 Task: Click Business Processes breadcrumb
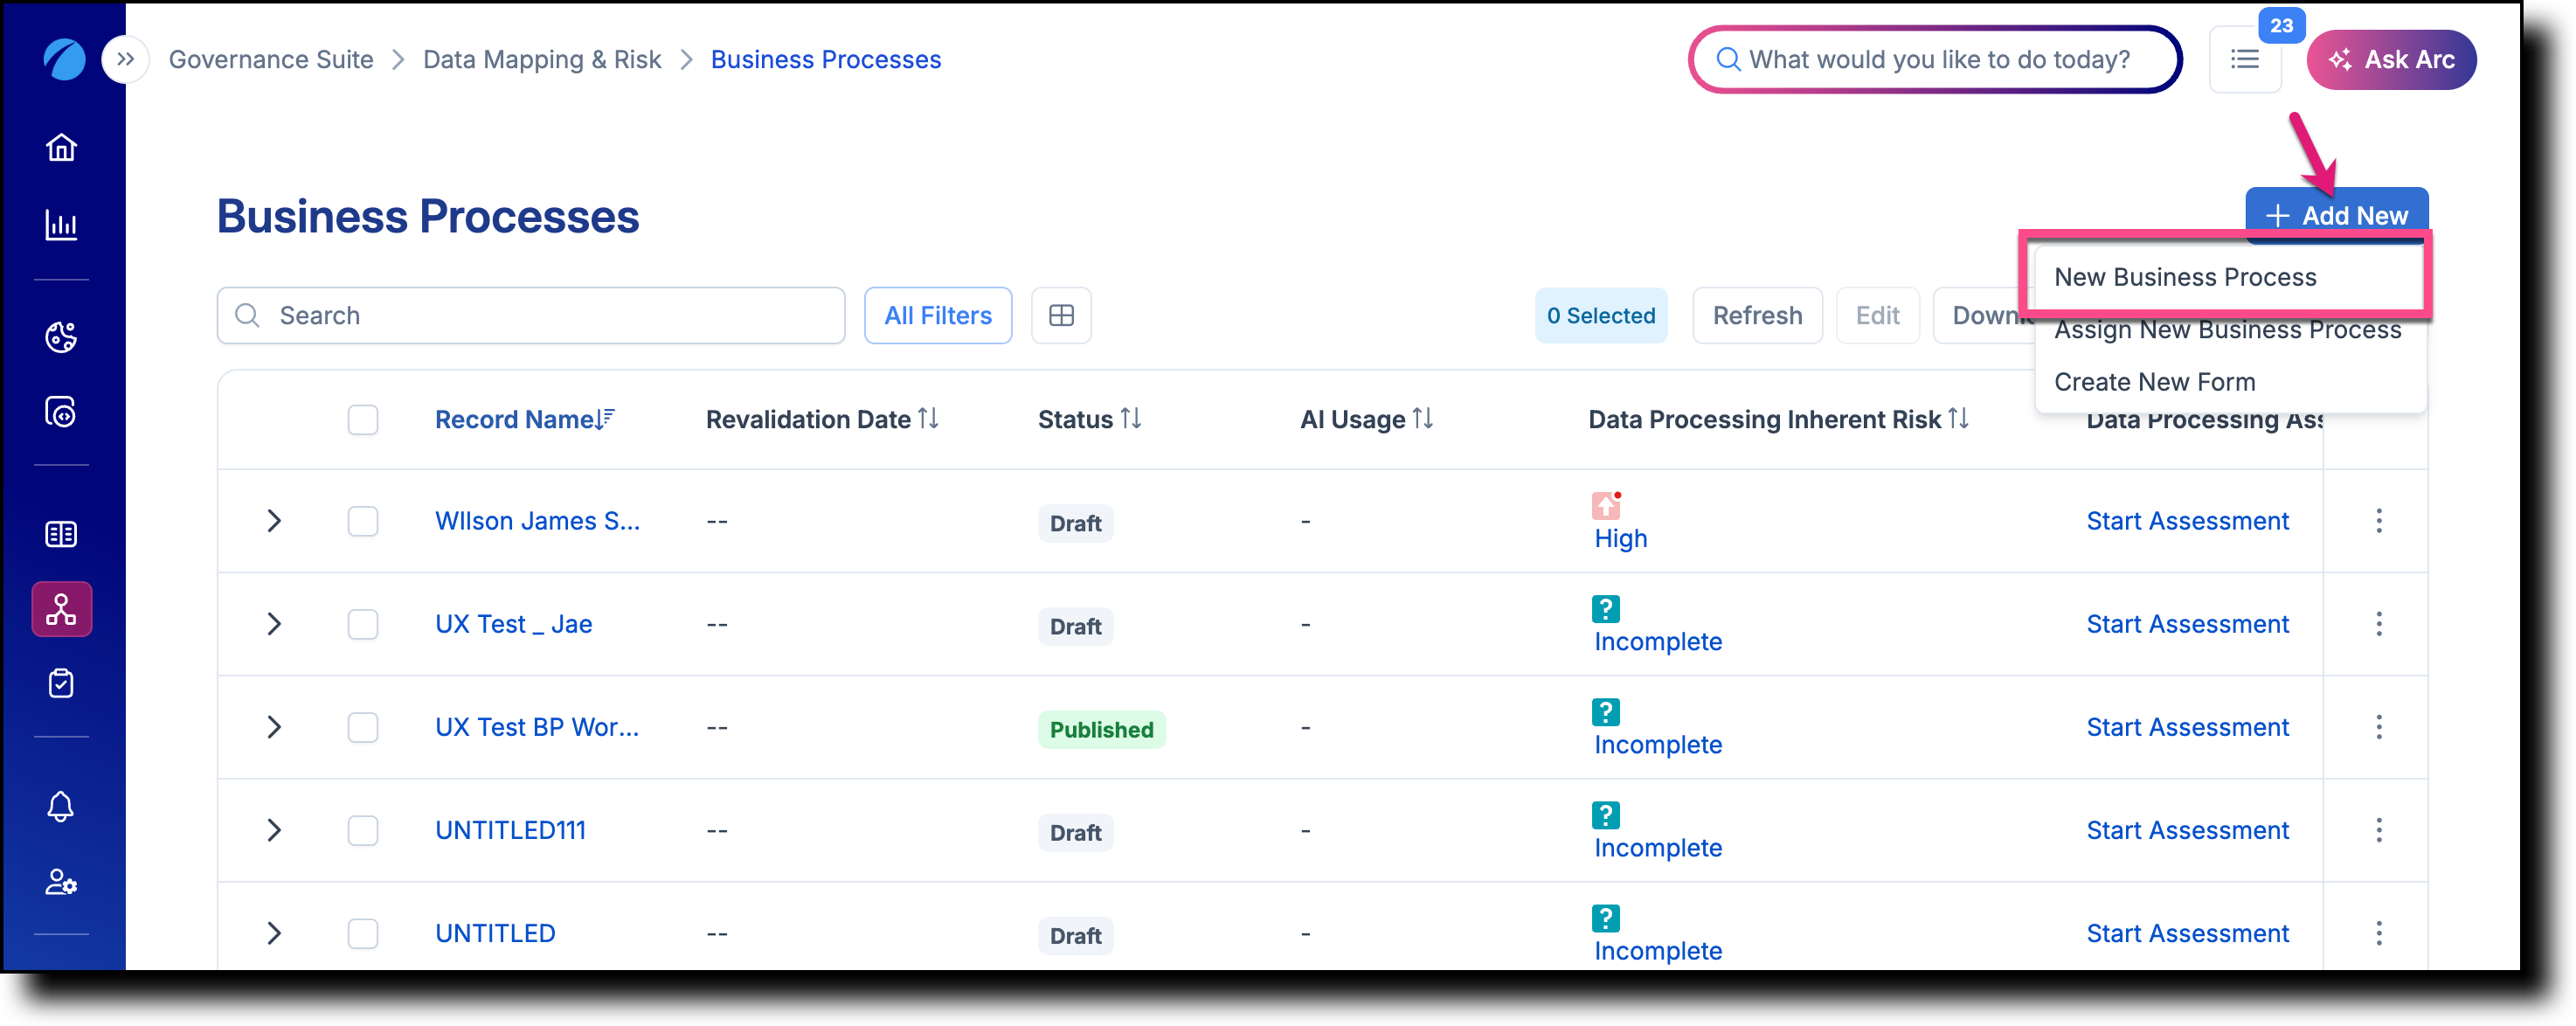tap(826, 59)
